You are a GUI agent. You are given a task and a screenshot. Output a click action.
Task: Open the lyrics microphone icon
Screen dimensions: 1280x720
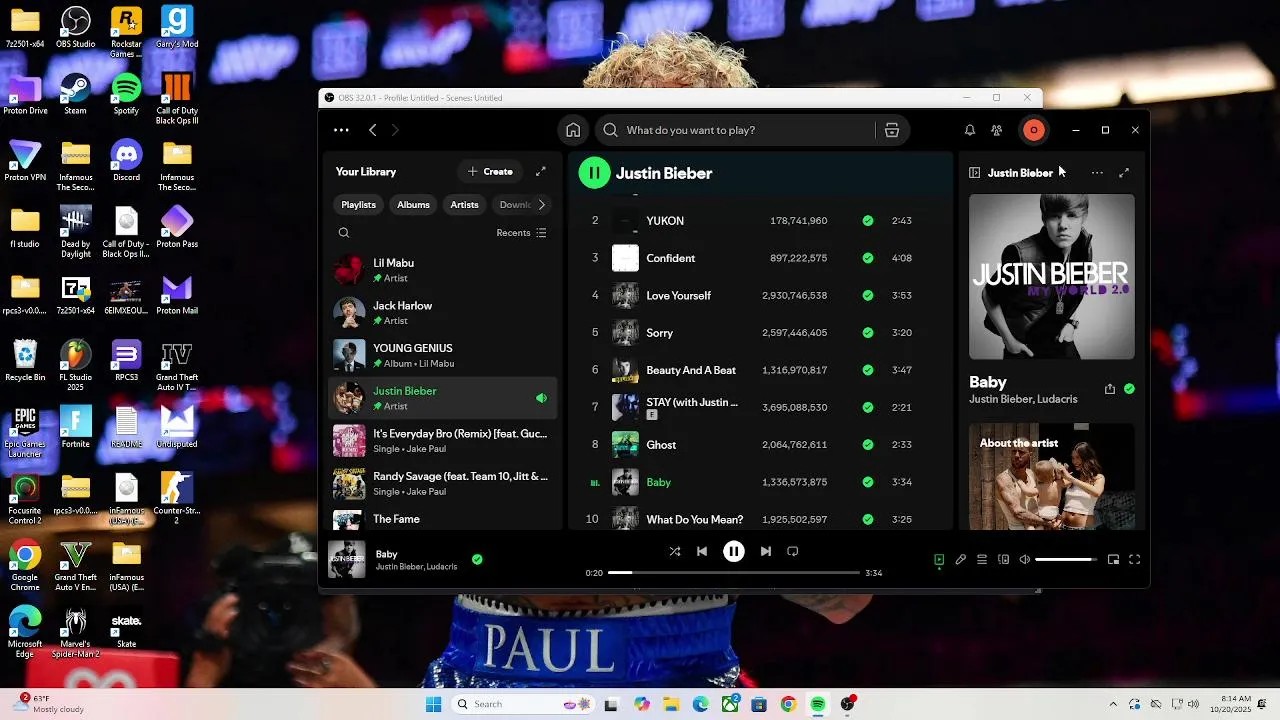[961, 560]
